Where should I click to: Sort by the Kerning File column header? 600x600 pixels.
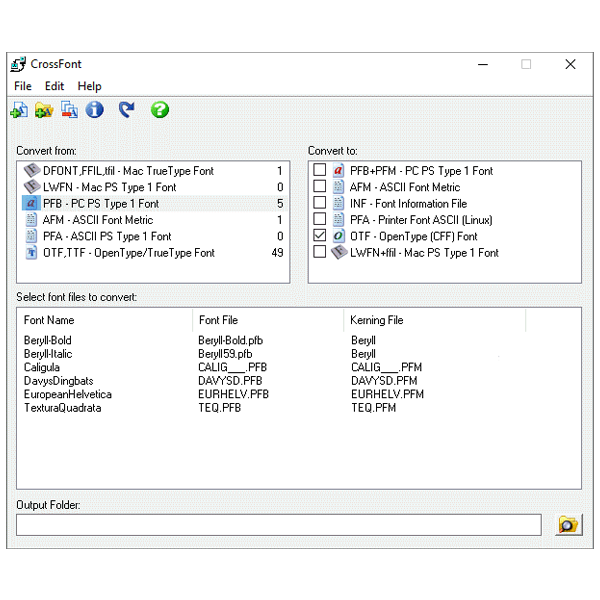[x=435, y=320]
